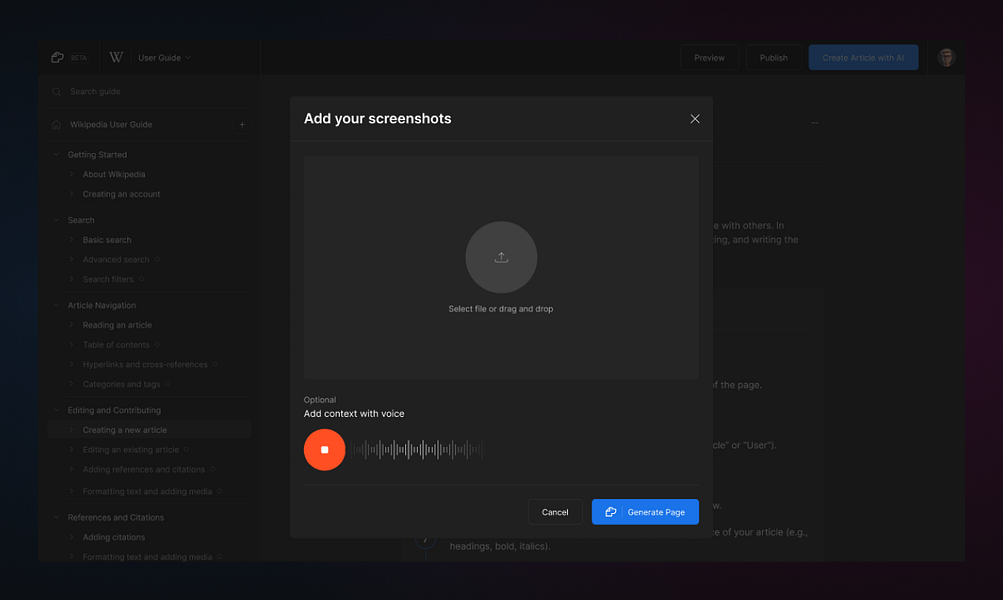Screen dimensions: 1003x600
Task: Click the Search guide input field
Action: [x=150, y=91]
